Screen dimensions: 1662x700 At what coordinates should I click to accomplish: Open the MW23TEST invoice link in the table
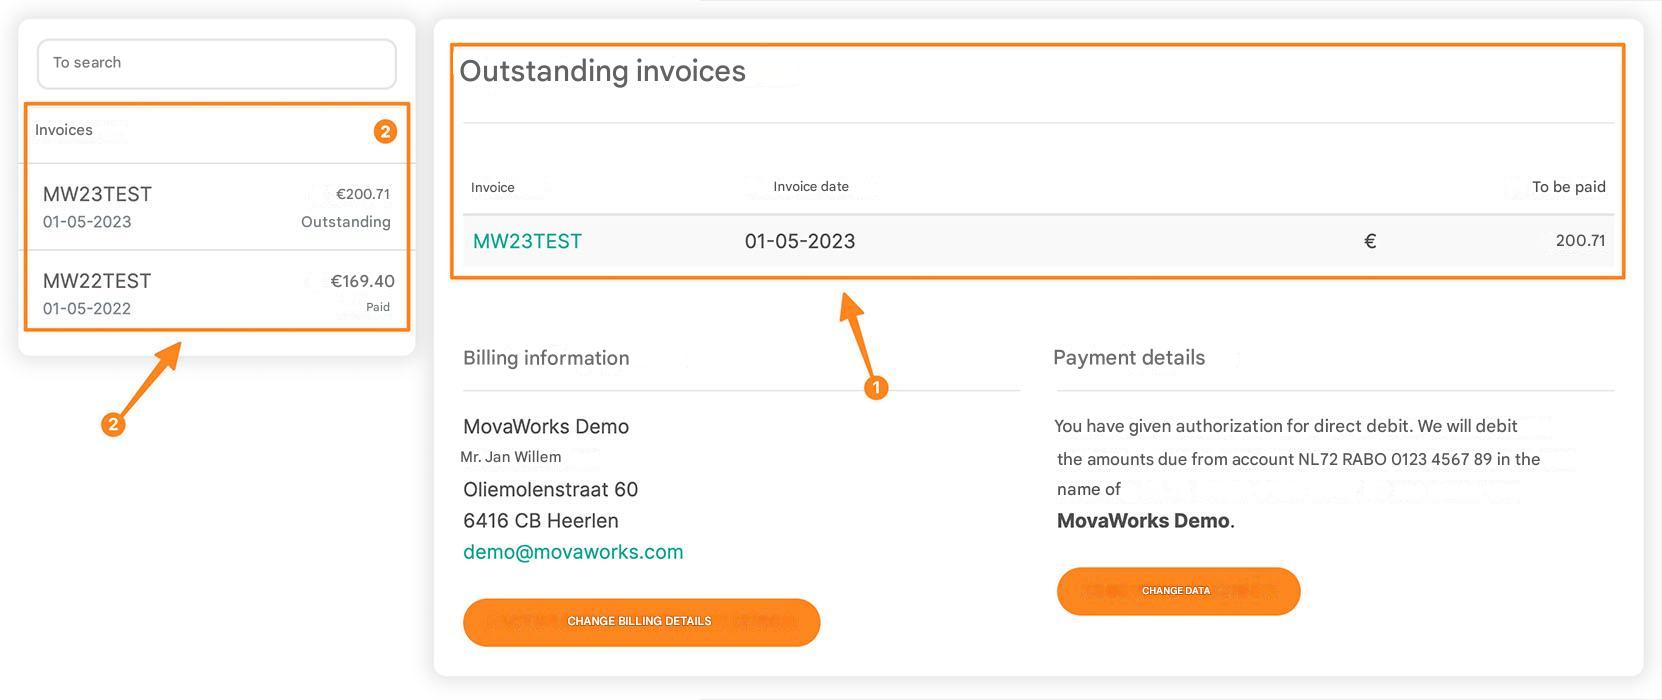(527, 241)
